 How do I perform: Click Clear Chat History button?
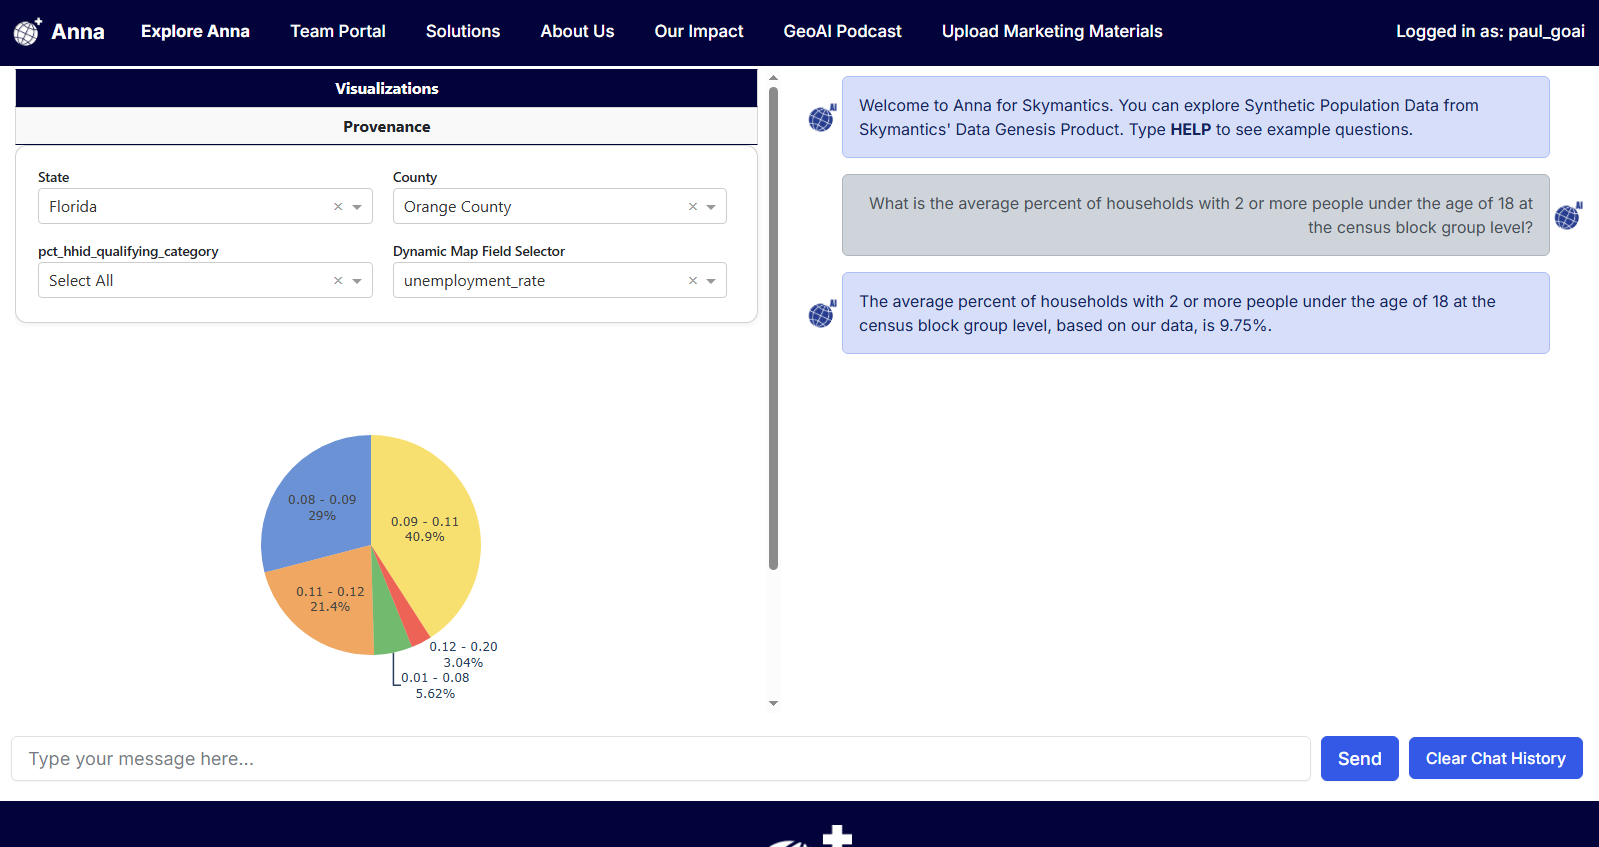click(1495, 759)
